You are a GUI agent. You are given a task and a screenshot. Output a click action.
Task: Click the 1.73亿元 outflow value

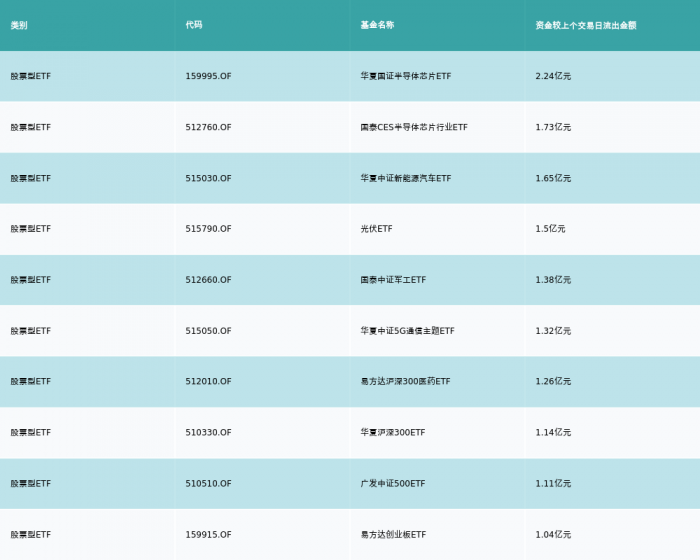coord(553,127)
